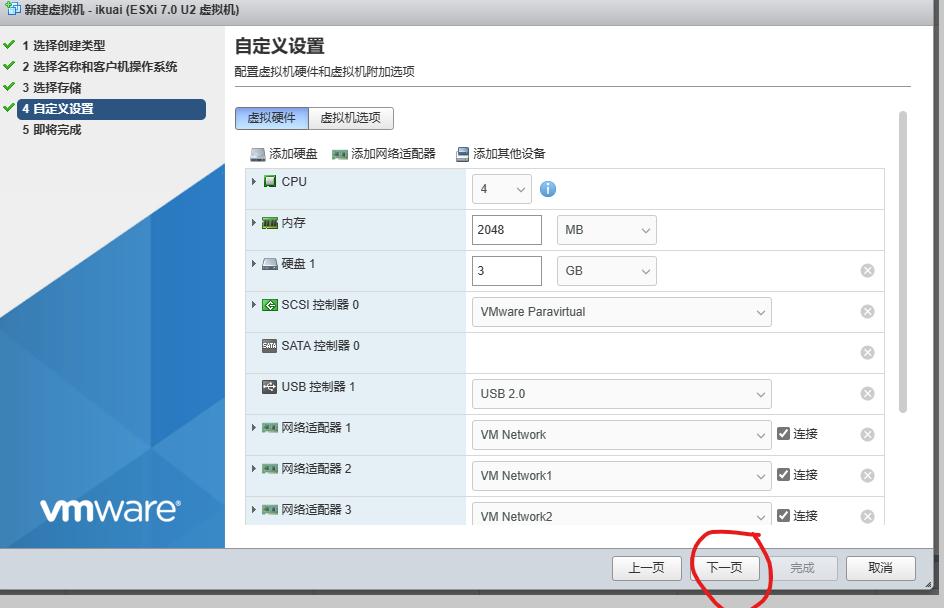Open the VMware Paravirtual controller dropdown
Viewport: 944px width, 608px height.
621,311
